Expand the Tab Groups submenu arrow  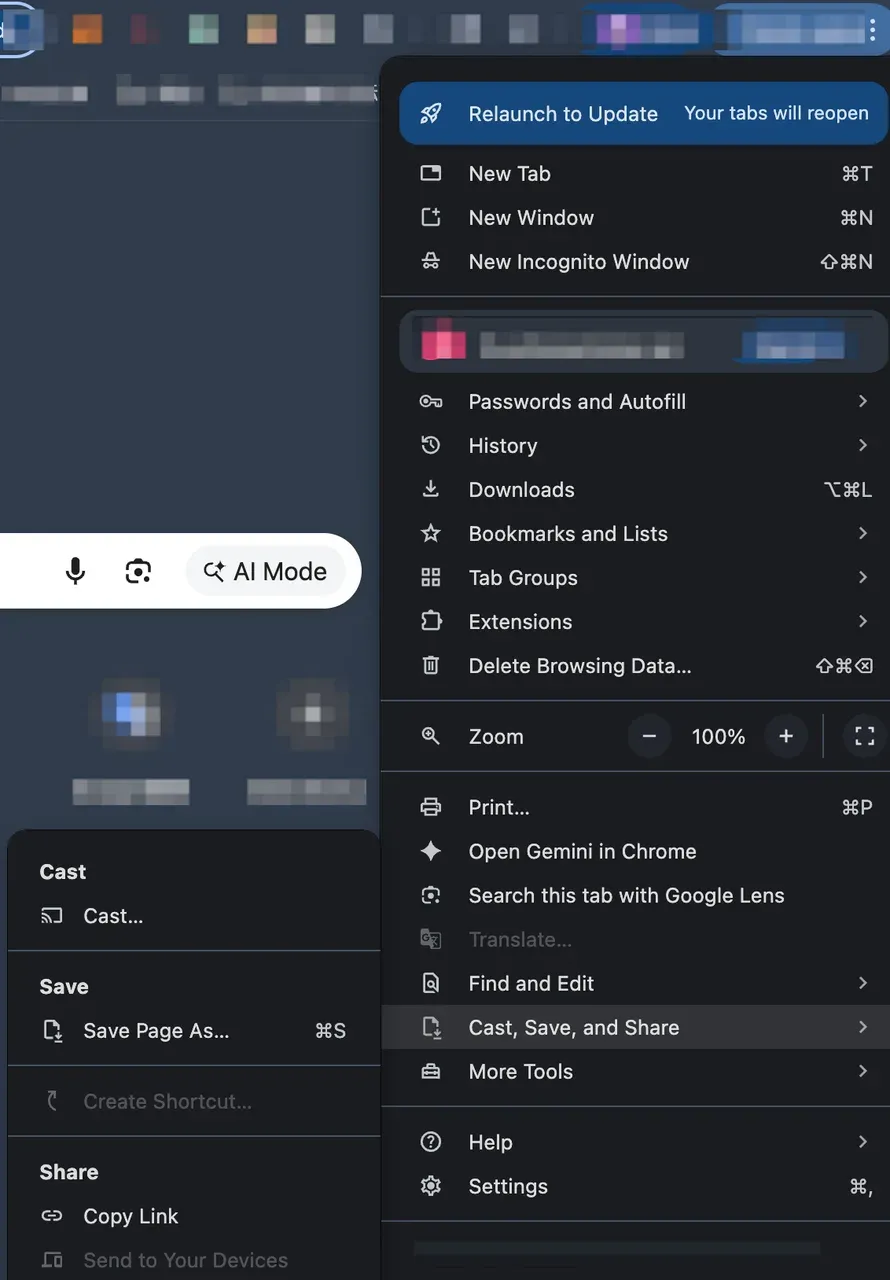click(862, 578)
